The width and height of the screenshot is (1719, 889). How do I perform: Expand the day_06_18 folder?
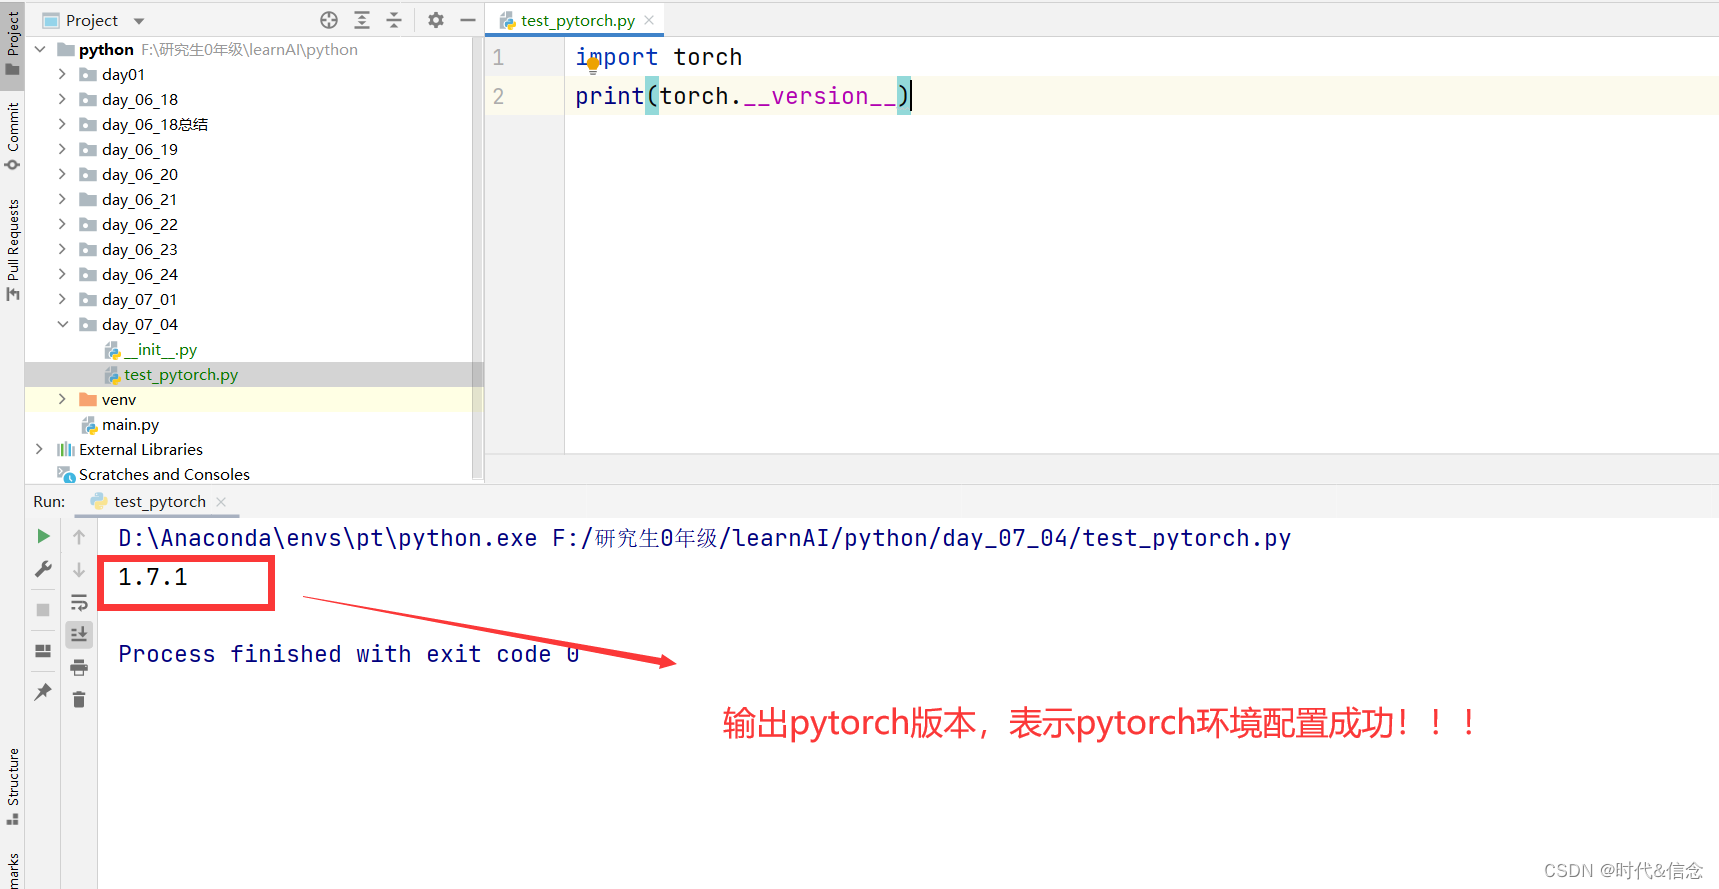point(62,99)
